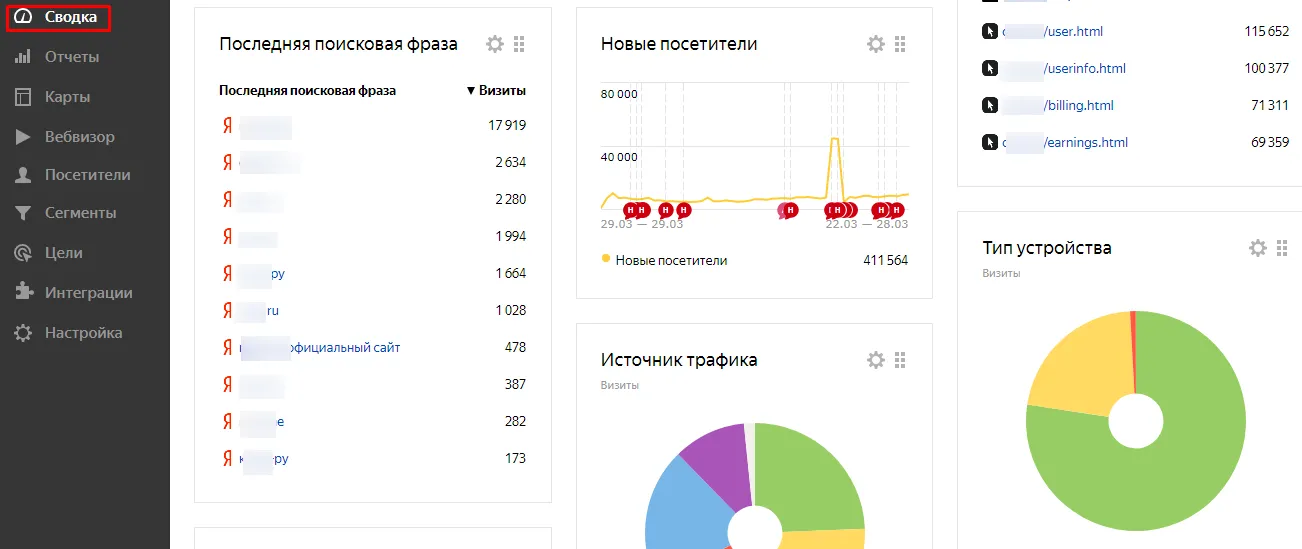Click the Цели target icon
The height and width of the screenshot is (549, 1302).
coord(23,253)
